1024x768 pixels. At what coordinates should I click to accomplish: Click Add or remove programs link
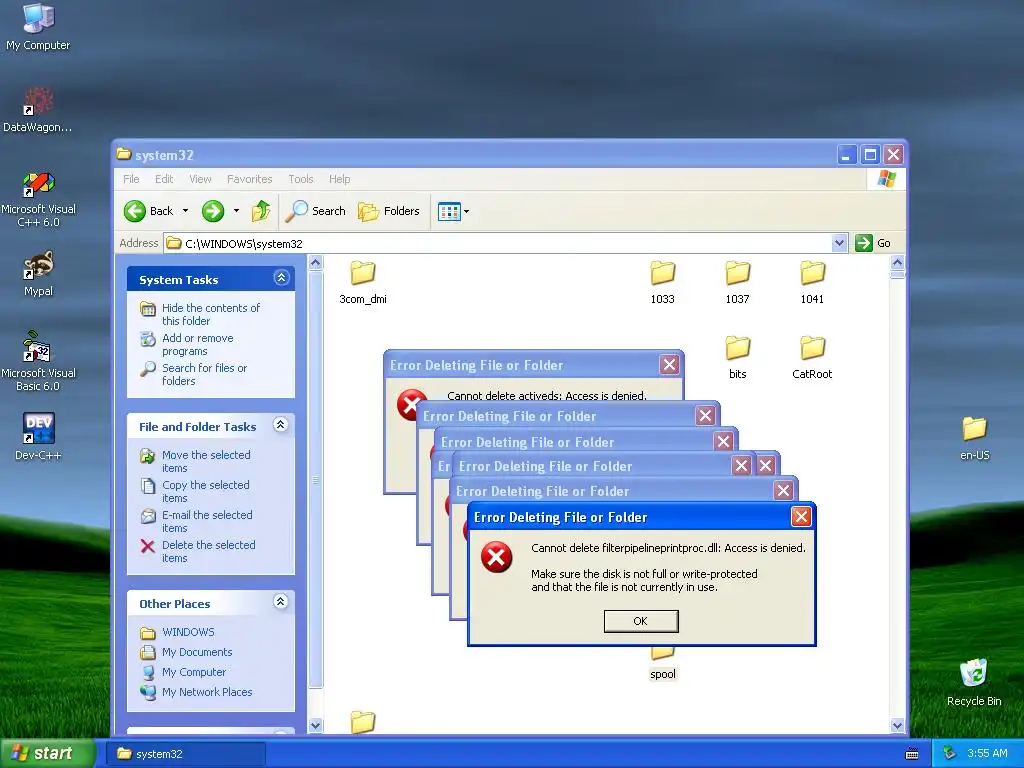197,344
